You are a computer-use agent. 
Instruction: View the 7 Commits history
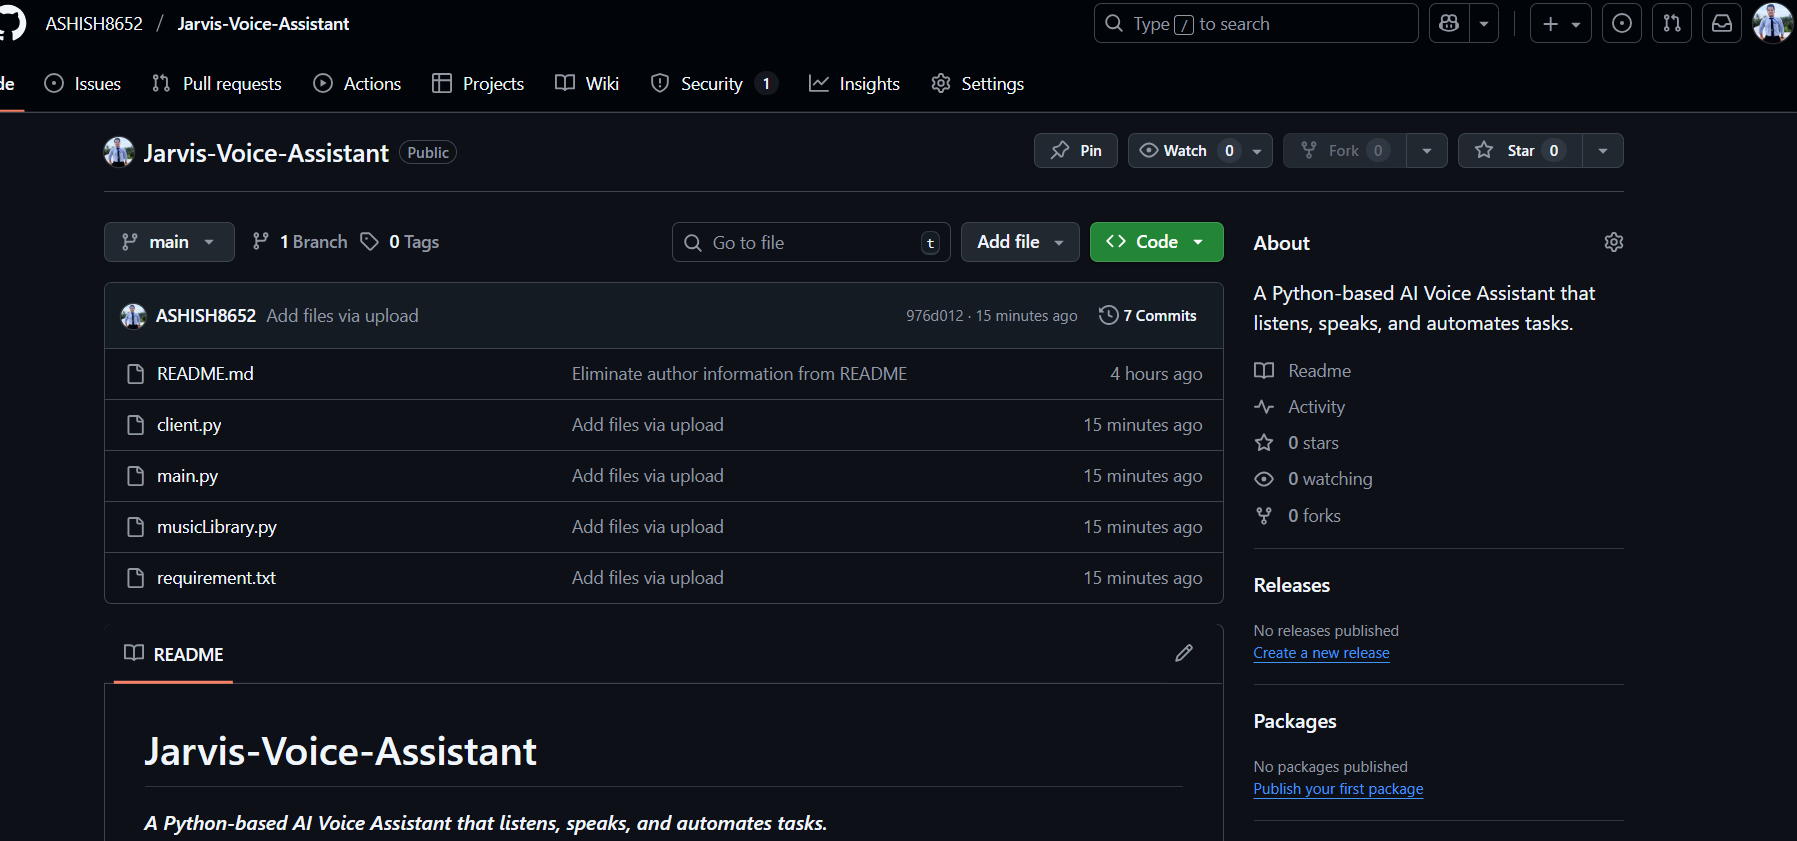(x=1148, y=316)
